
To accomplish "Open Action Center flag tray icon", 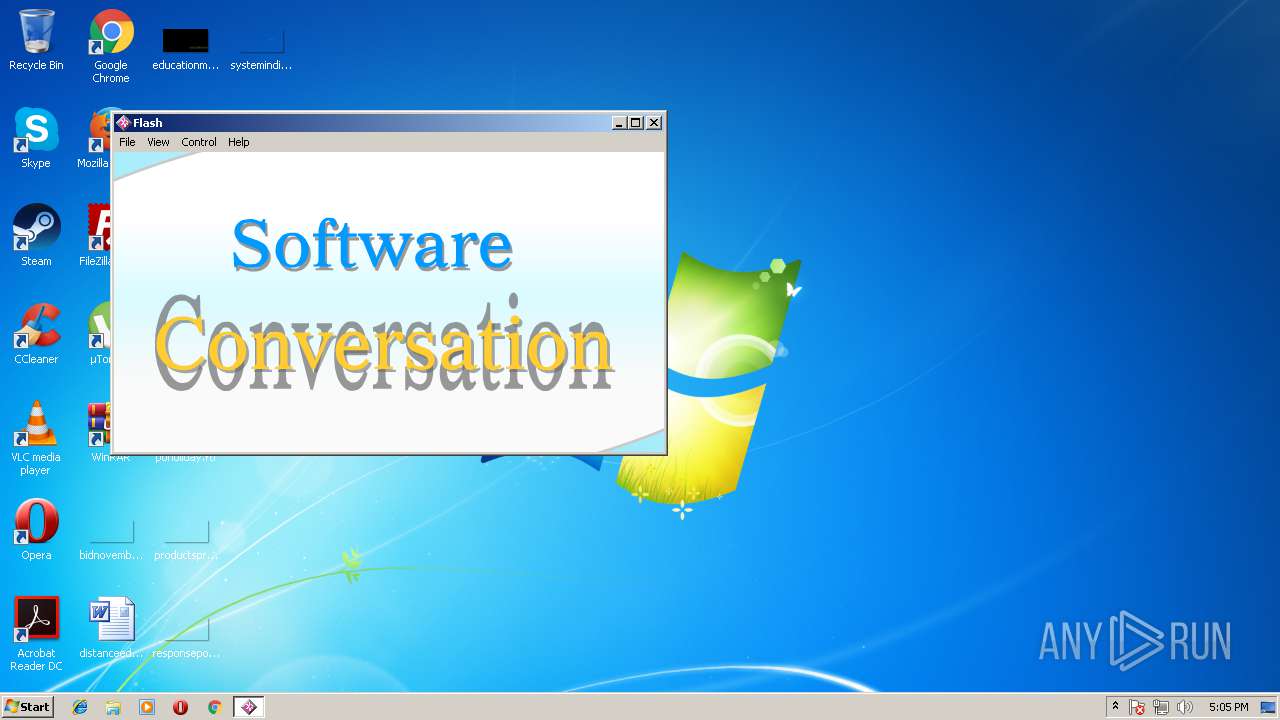I will (1137, 707).
